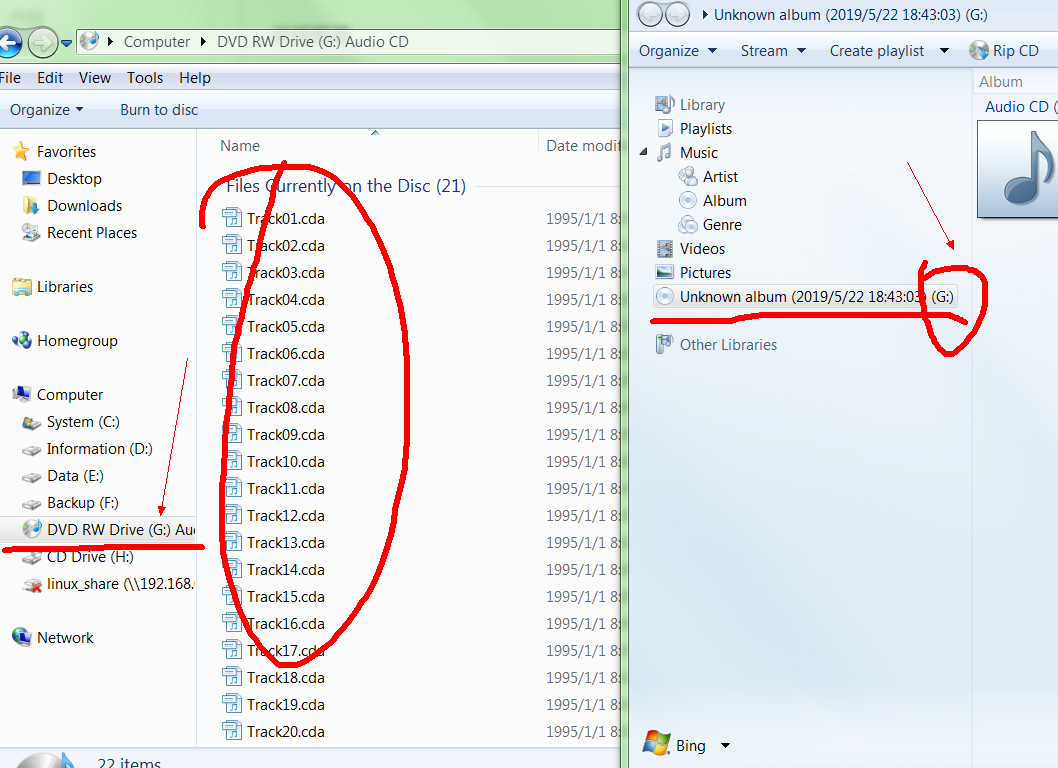
Task: Collapse the Music tree node
Action: coord(644,153)
